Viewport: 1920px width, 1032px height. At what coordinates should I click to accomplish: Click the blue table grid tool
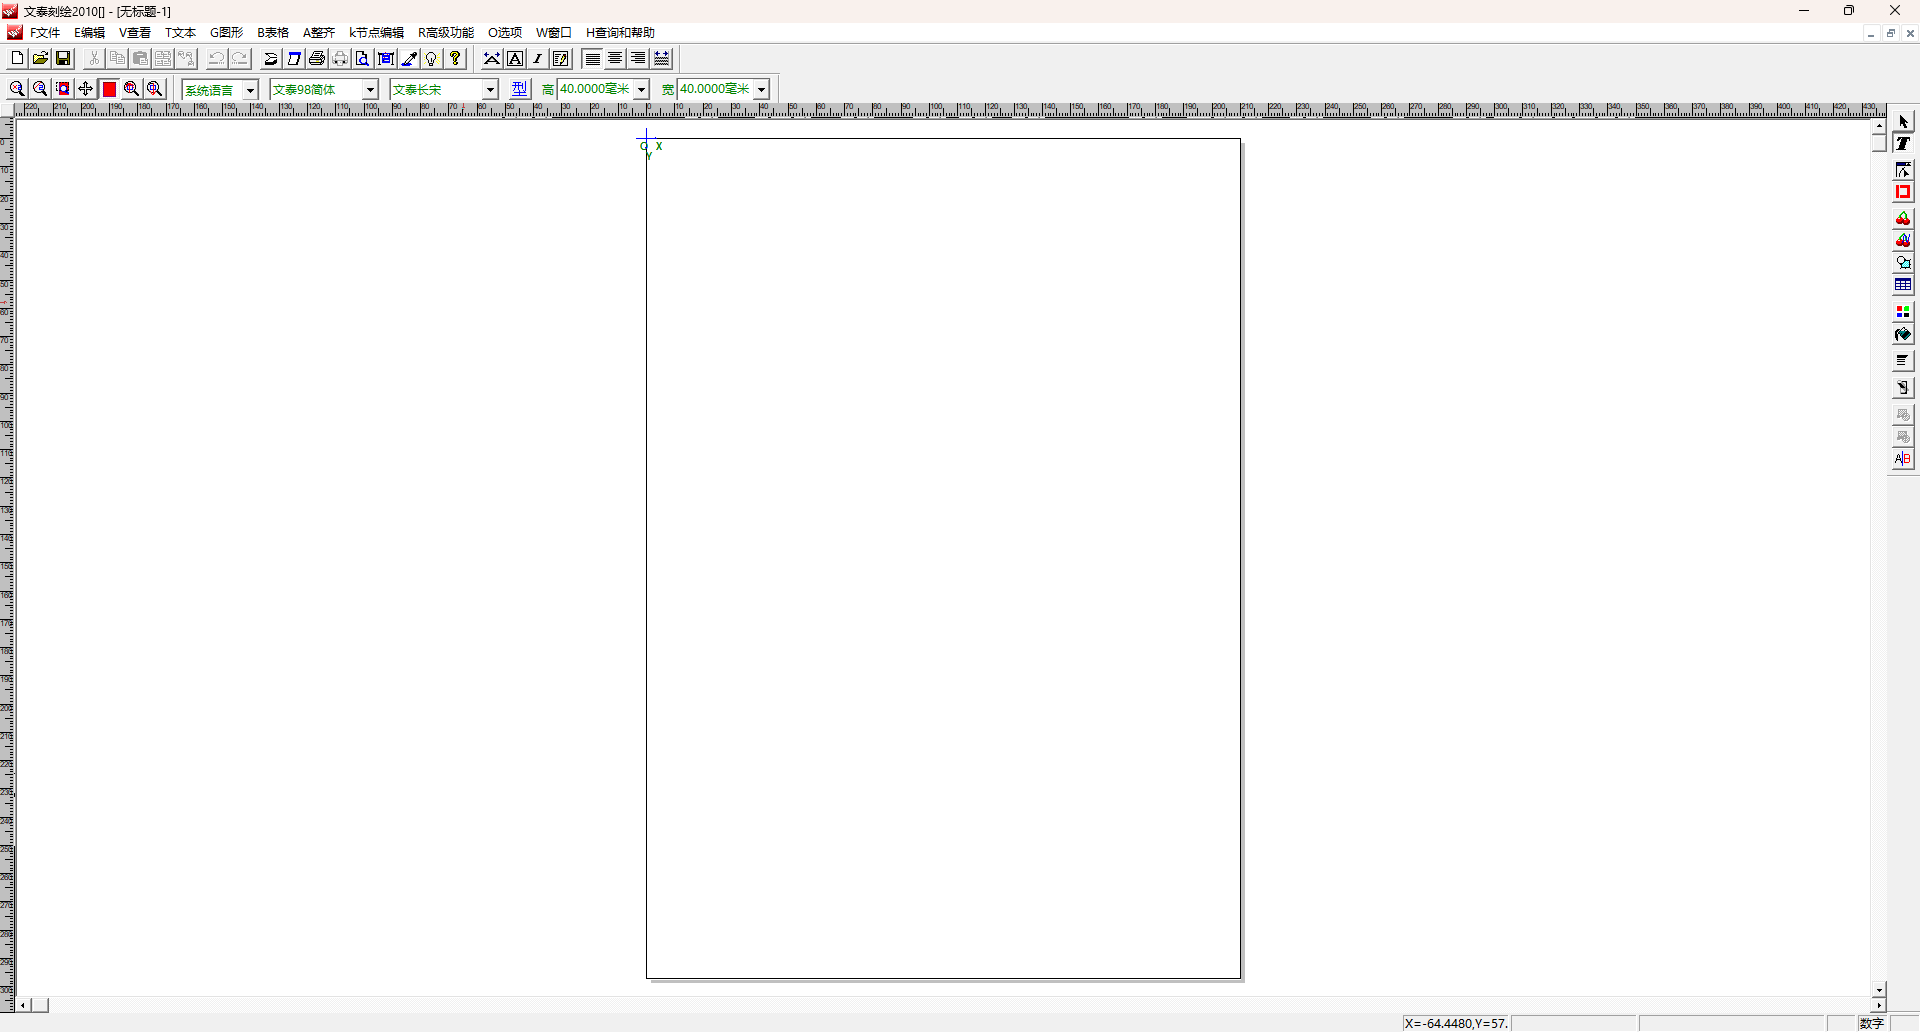point(1903,285)
